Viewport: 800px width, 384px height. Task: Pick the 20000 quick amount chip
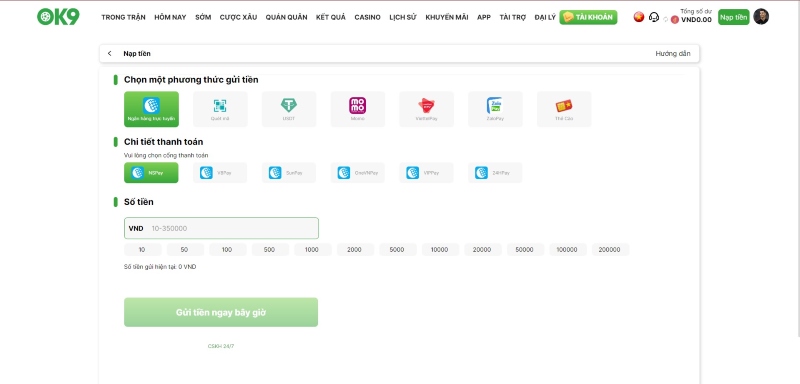(483, 250)
